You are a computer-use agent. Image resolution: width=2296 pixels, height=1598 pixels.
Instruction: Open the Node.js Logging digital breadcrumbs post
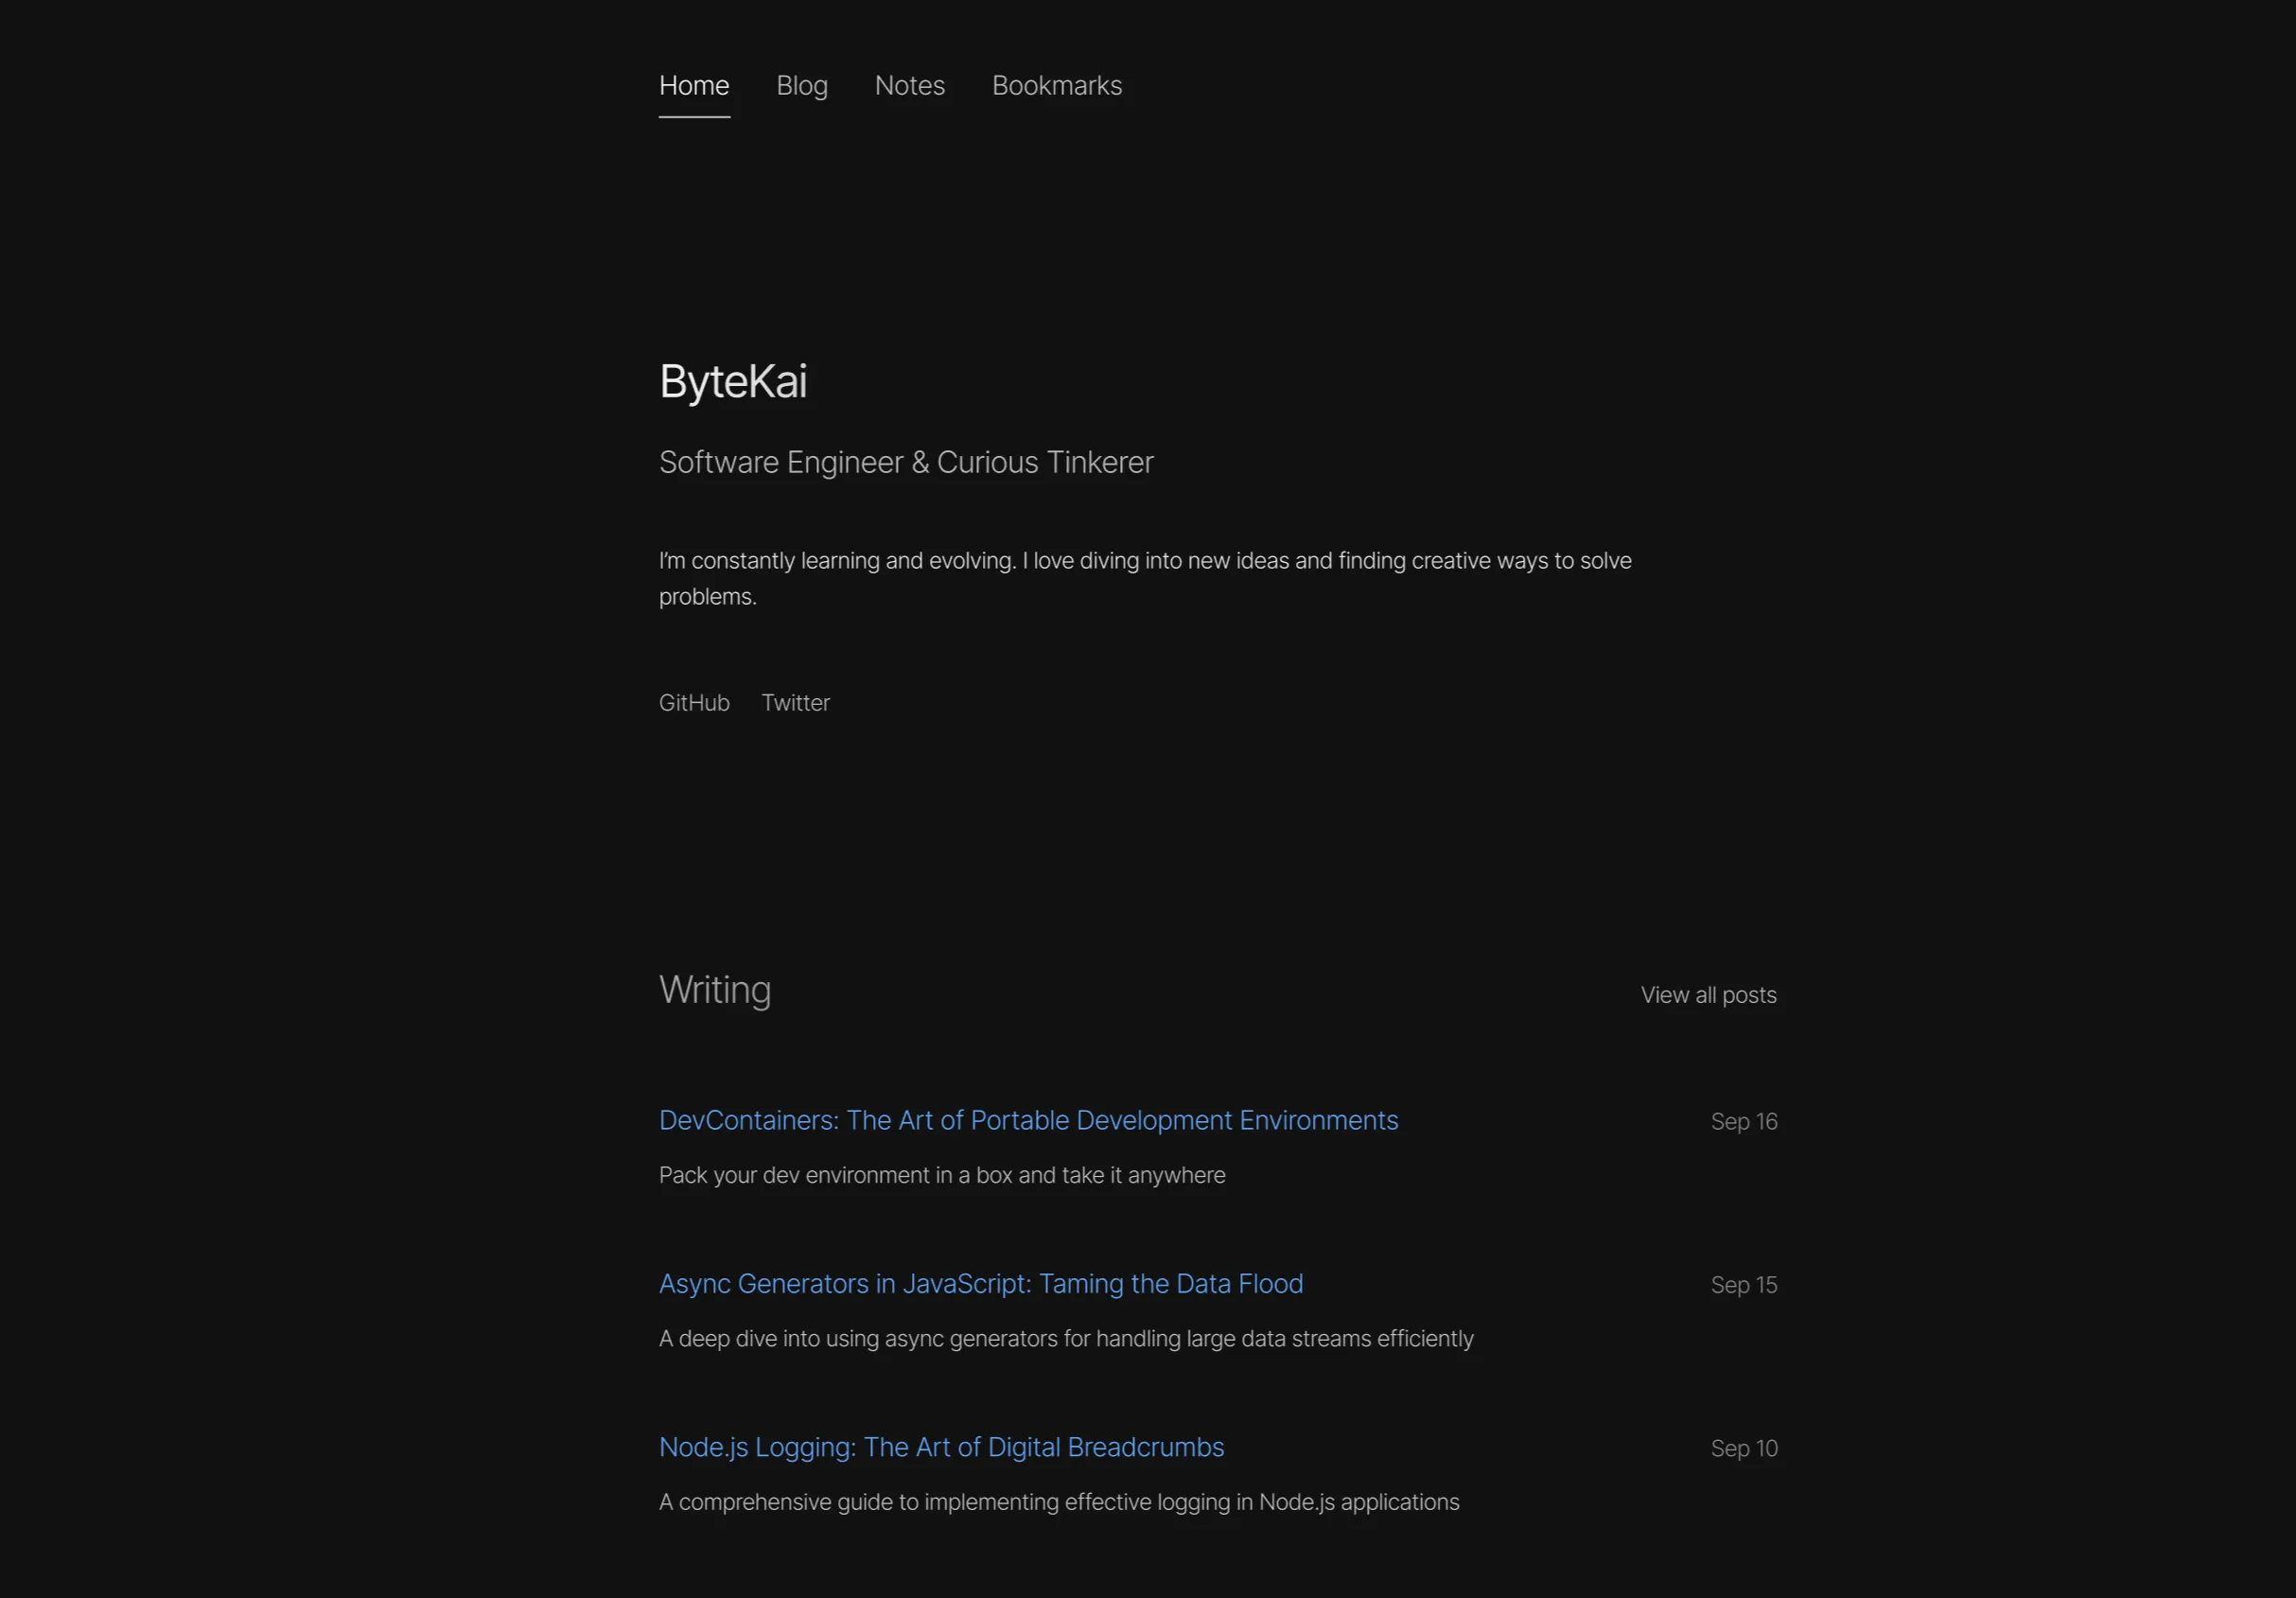941,1447
